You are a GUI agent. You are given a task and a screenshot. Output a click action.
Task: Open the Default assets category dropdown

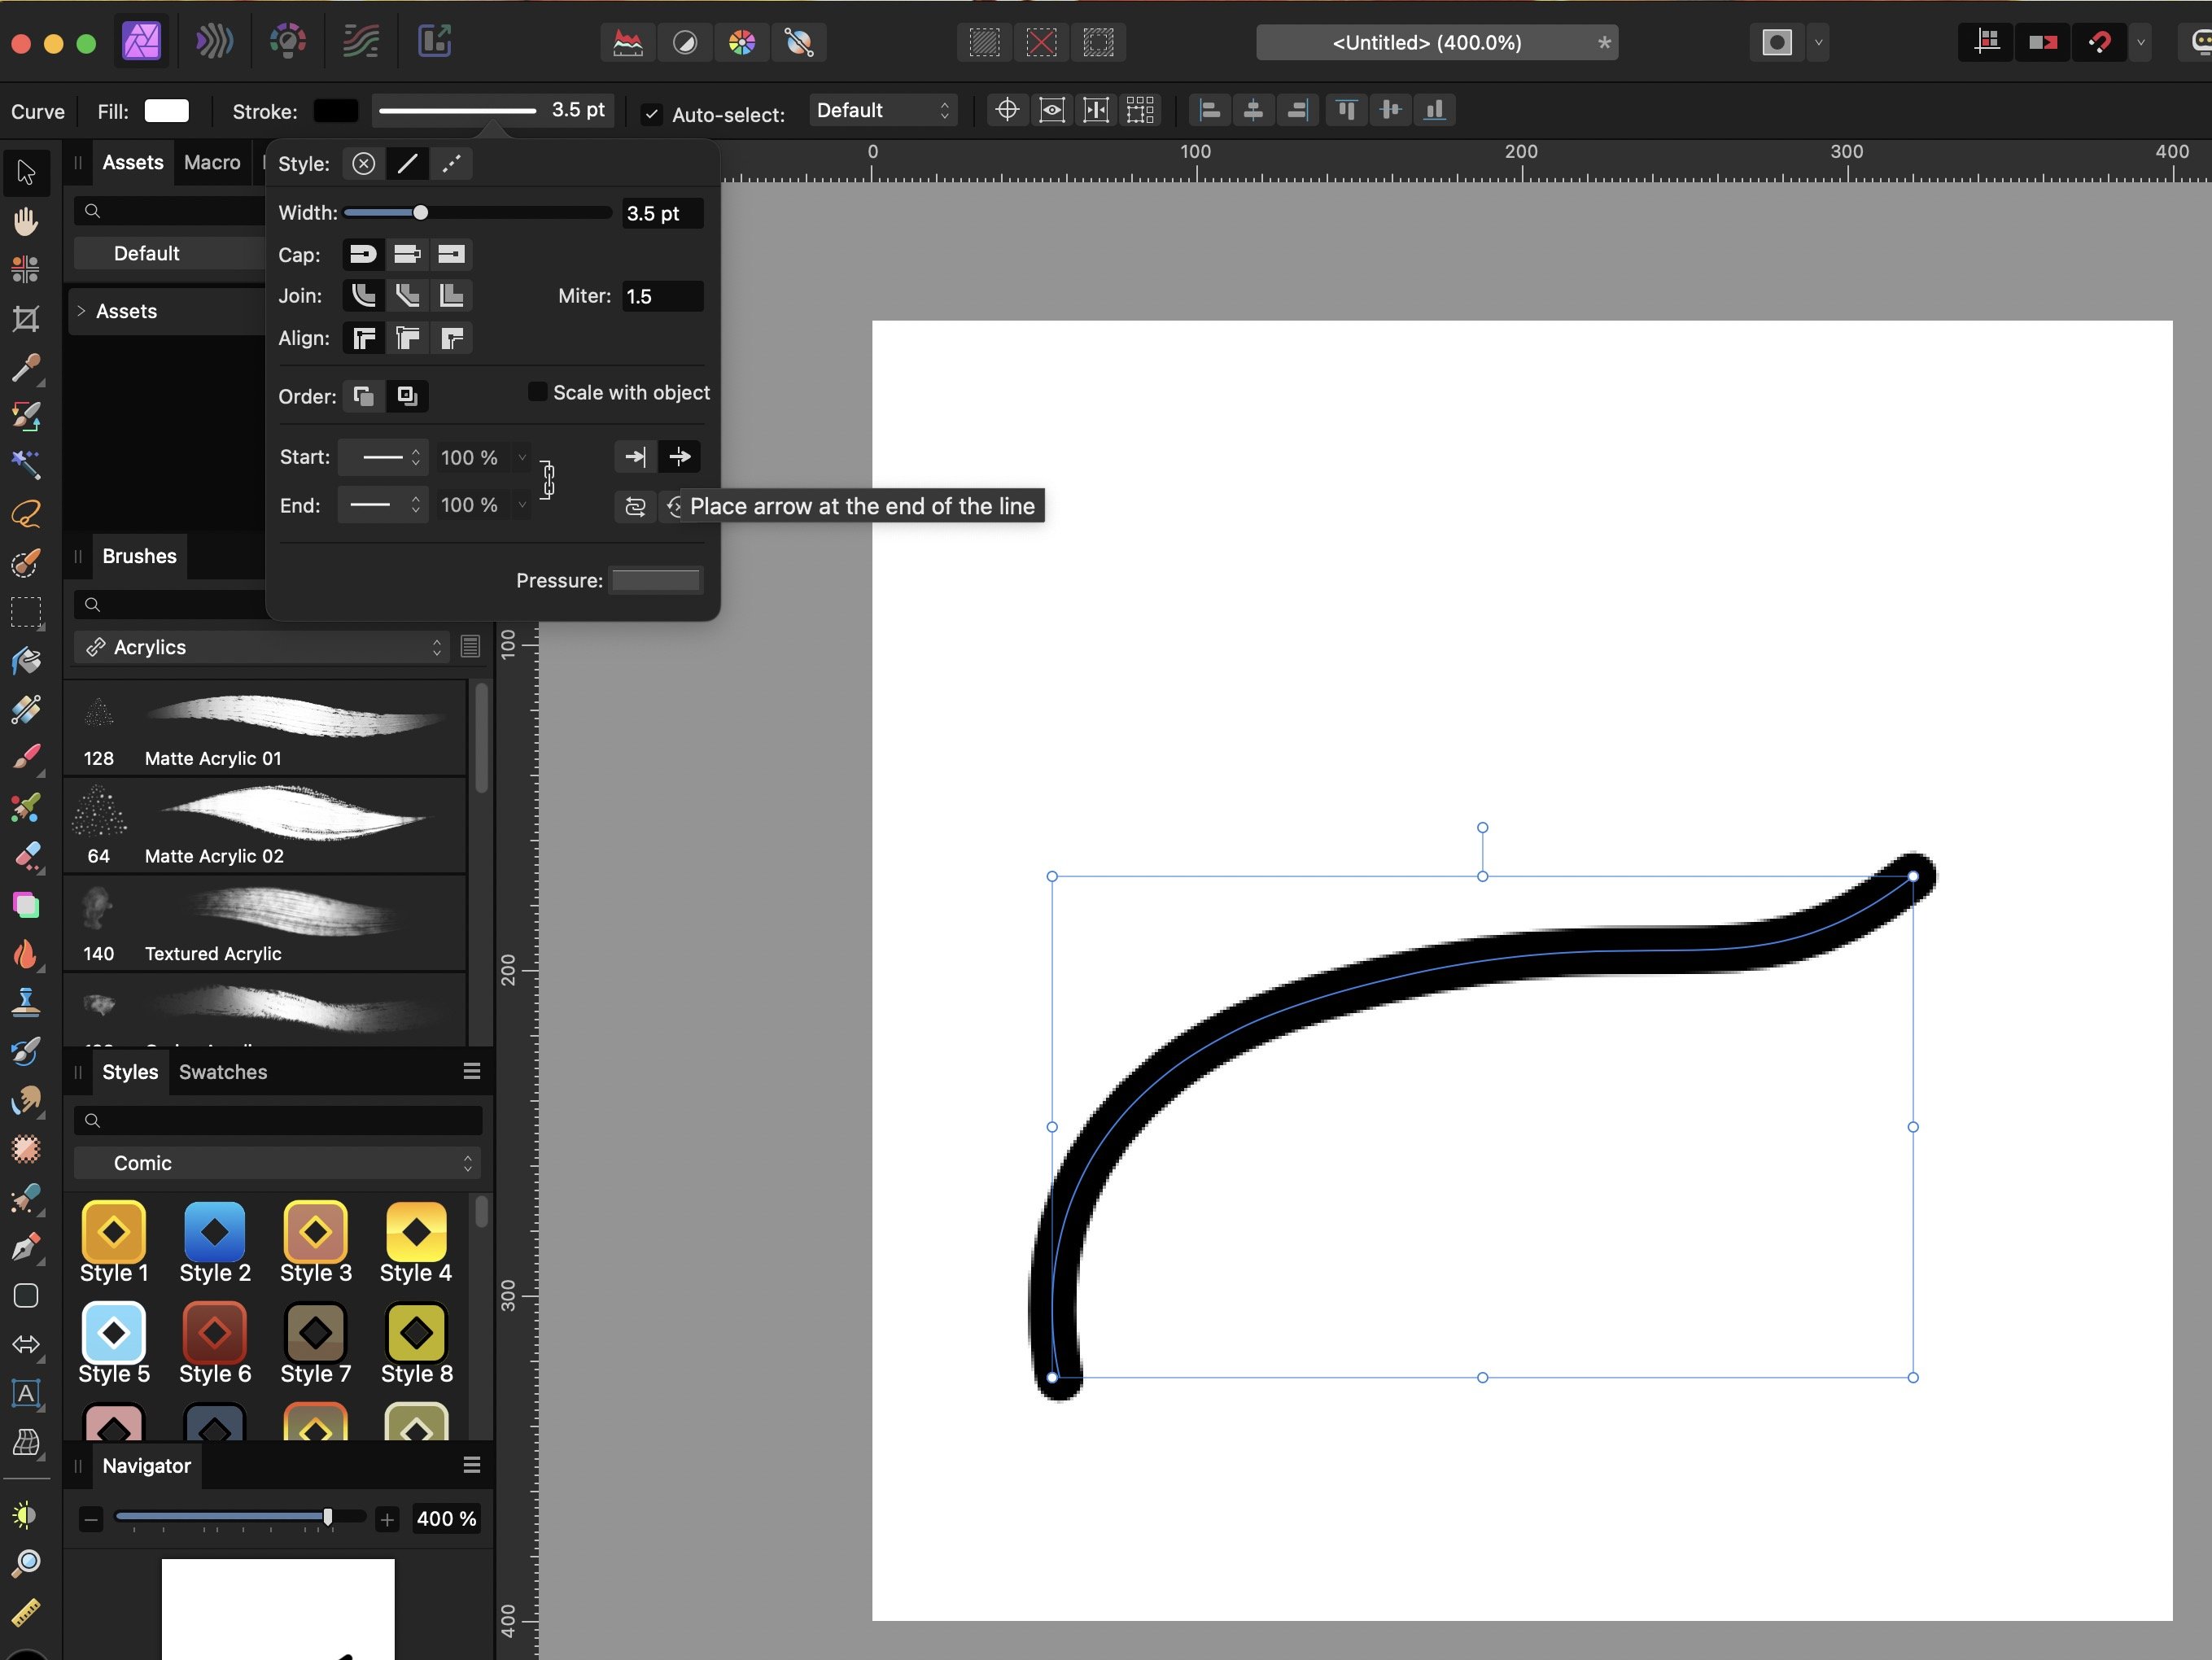tap(170, 253)
